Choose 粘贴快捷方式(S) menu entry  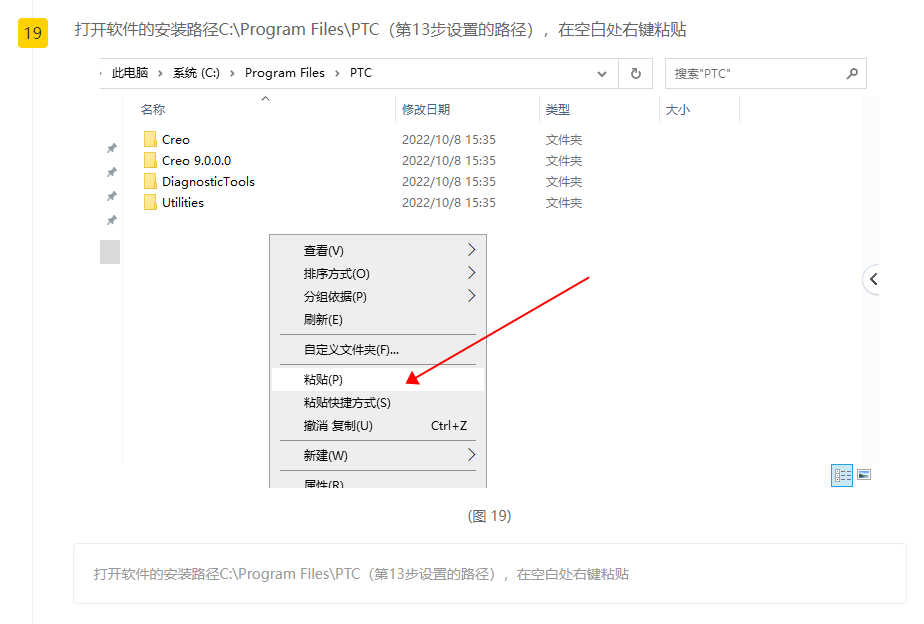378,402
